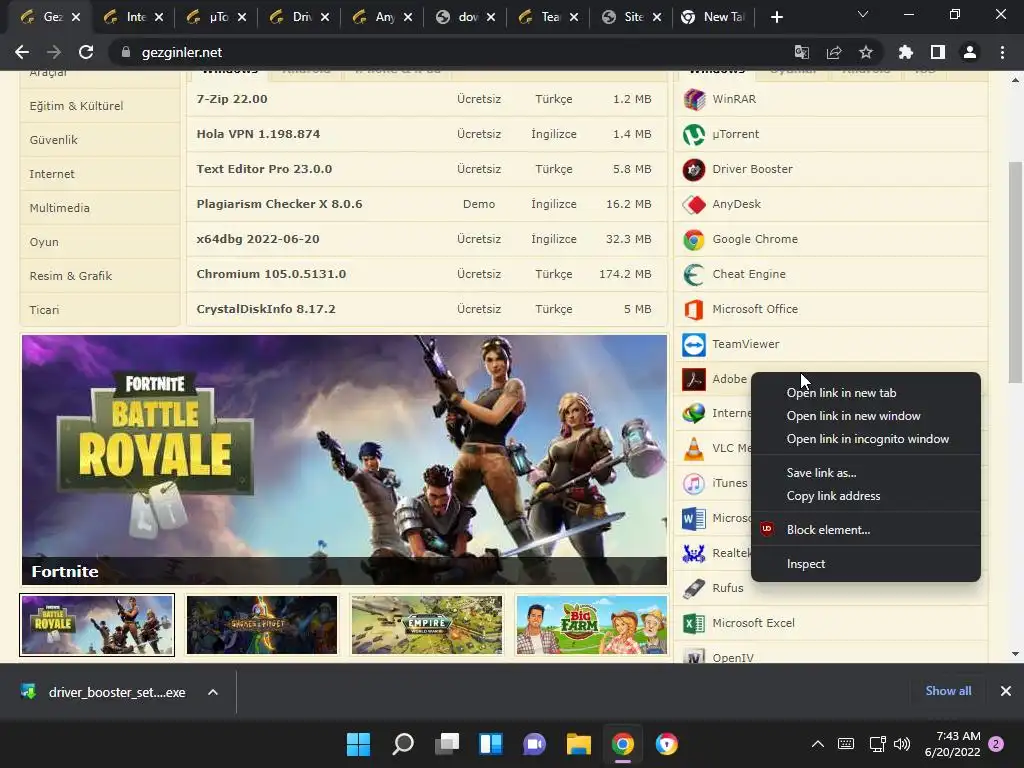Viewport: 1024px width, 768px height.
Task: Open File Explorer from taskbar
Action: coord(579,744)
